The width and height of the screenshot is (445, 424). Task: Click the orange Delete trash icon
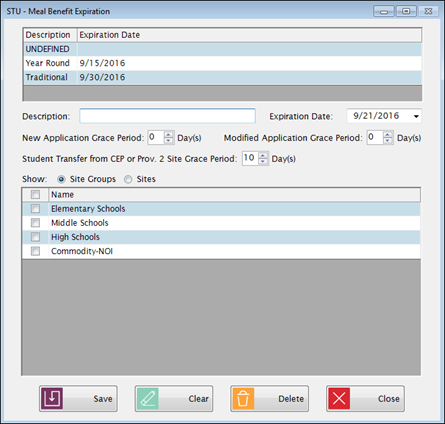[243, 398]
